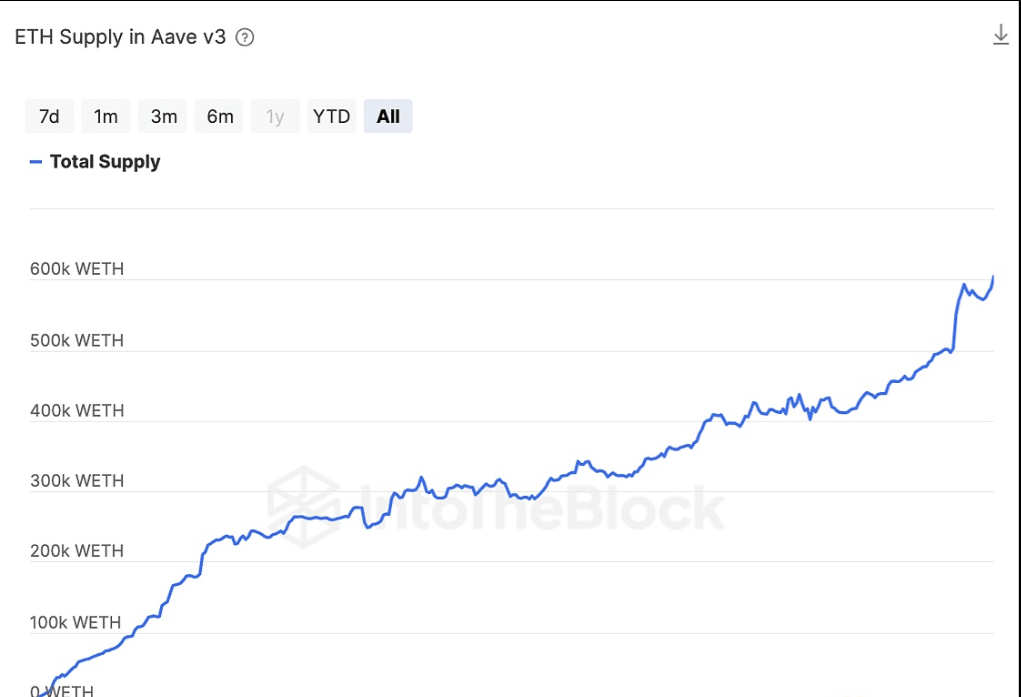This screenshot has height=697, width=1021.
Task: Show the 3m time range
Action: [163, 117]
